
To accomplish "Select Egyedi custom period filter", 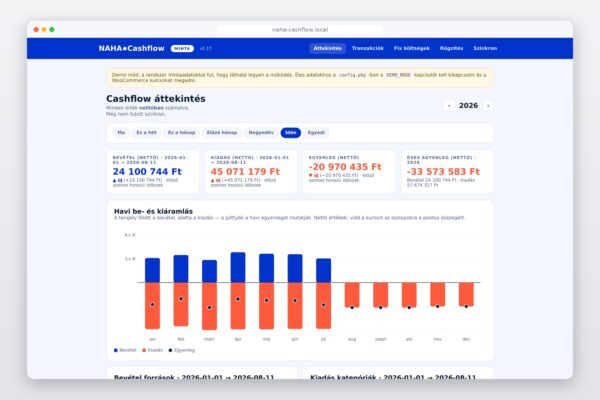I will [316, 132].
